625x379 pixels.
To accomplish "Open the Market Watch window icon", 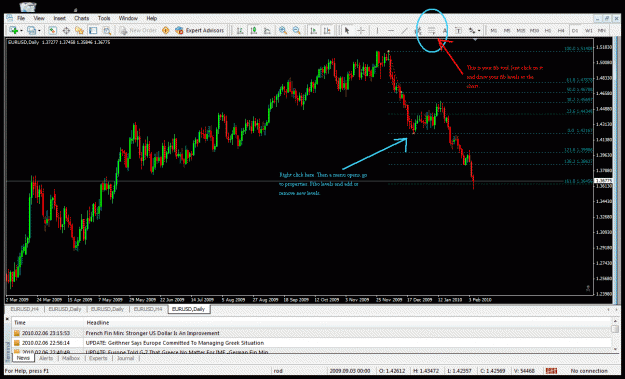I will pos(52,30).
